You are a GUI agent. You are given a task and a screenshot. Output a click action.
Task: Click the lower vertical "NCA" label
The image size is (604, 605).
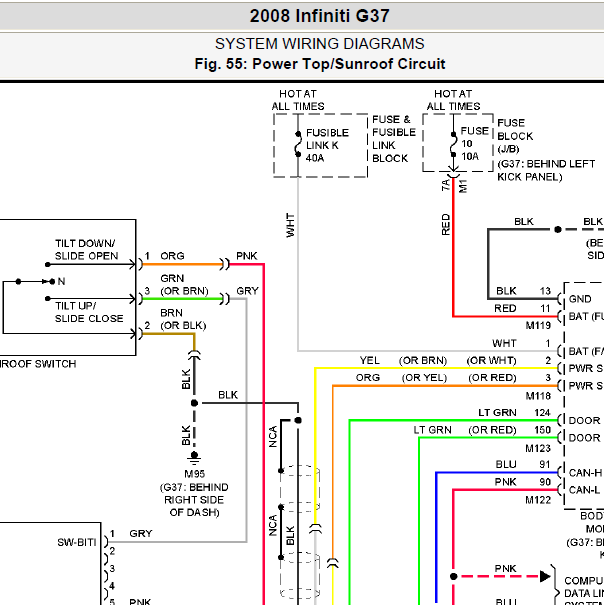coord(272,525)
